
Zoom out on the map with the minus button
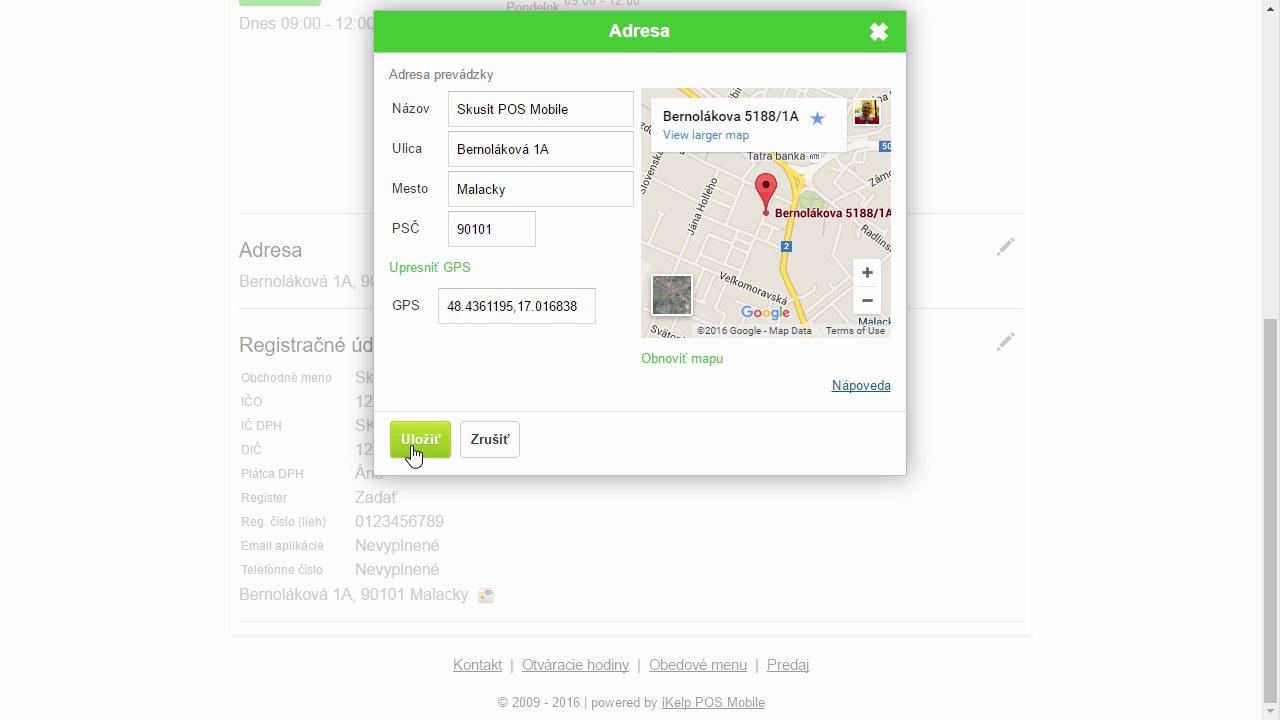pyautogui.click(x=867, y=300)
